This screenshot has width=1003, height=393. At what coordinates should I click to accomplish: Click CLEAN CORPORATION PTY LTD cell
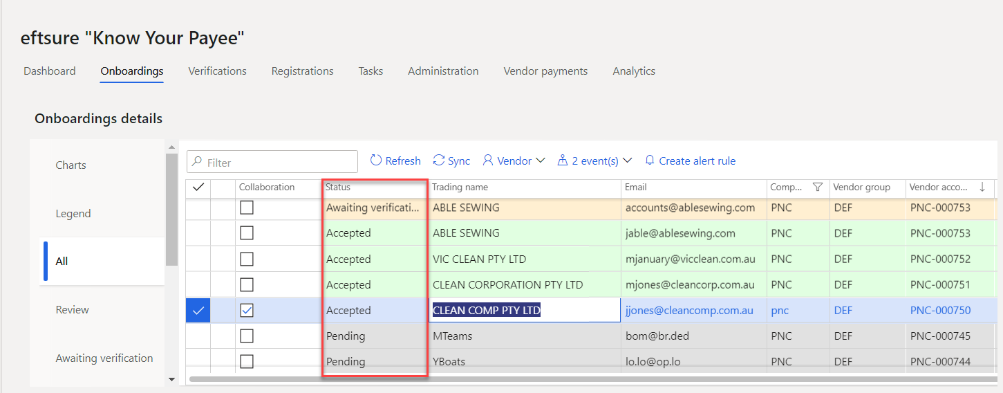525,285
